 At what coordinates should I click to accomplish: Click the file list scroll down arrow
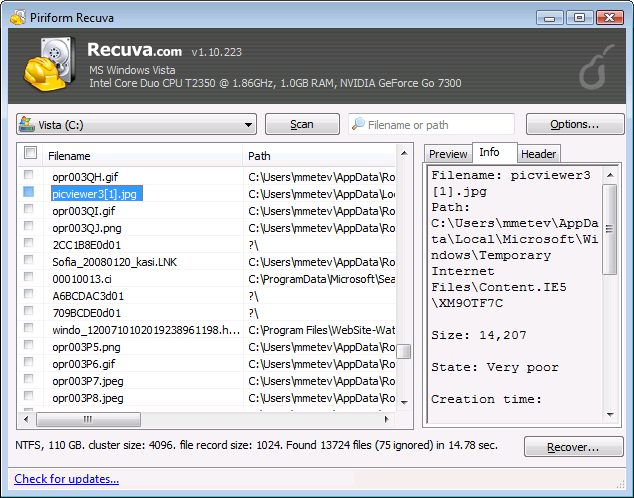point(404,403)
